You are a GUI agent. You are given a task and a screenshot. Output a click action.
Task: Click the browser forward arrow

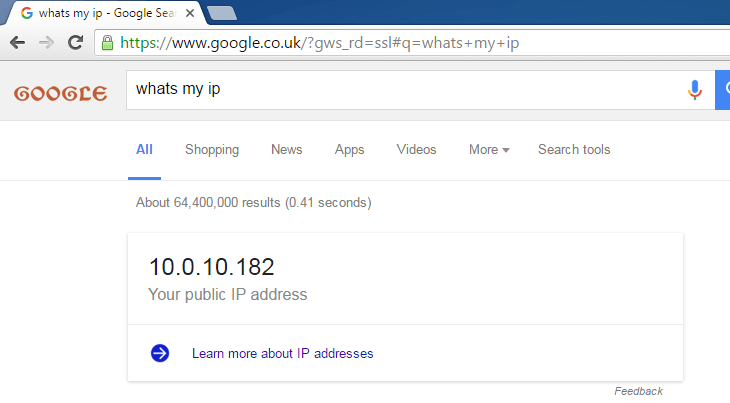click(x=46, y=43)
